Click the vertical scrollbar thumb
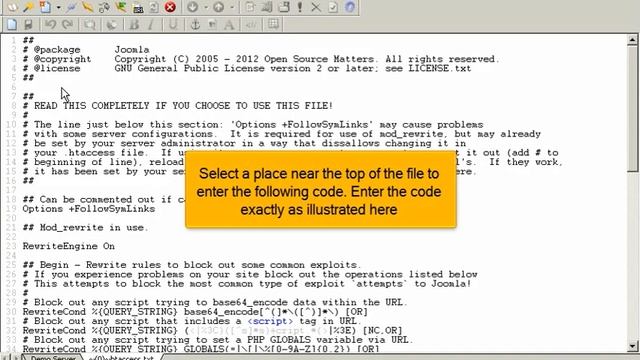The width and height of the screenshot is (640, 360). pos(633,108)
